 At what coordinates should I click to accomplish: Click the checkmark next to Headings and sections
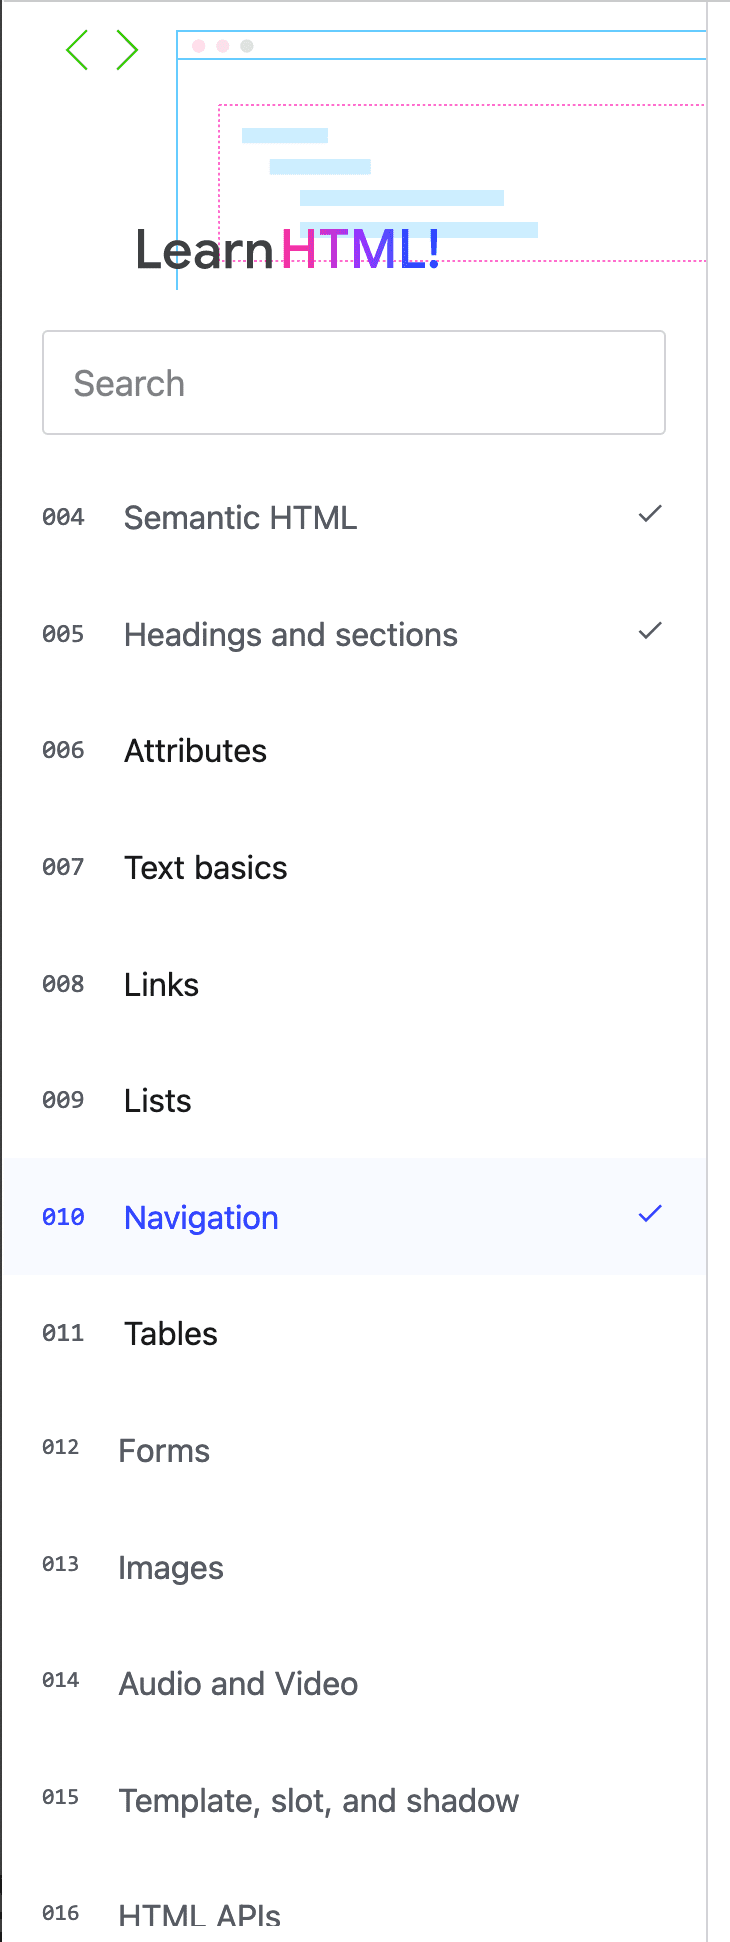coord(649,630)
